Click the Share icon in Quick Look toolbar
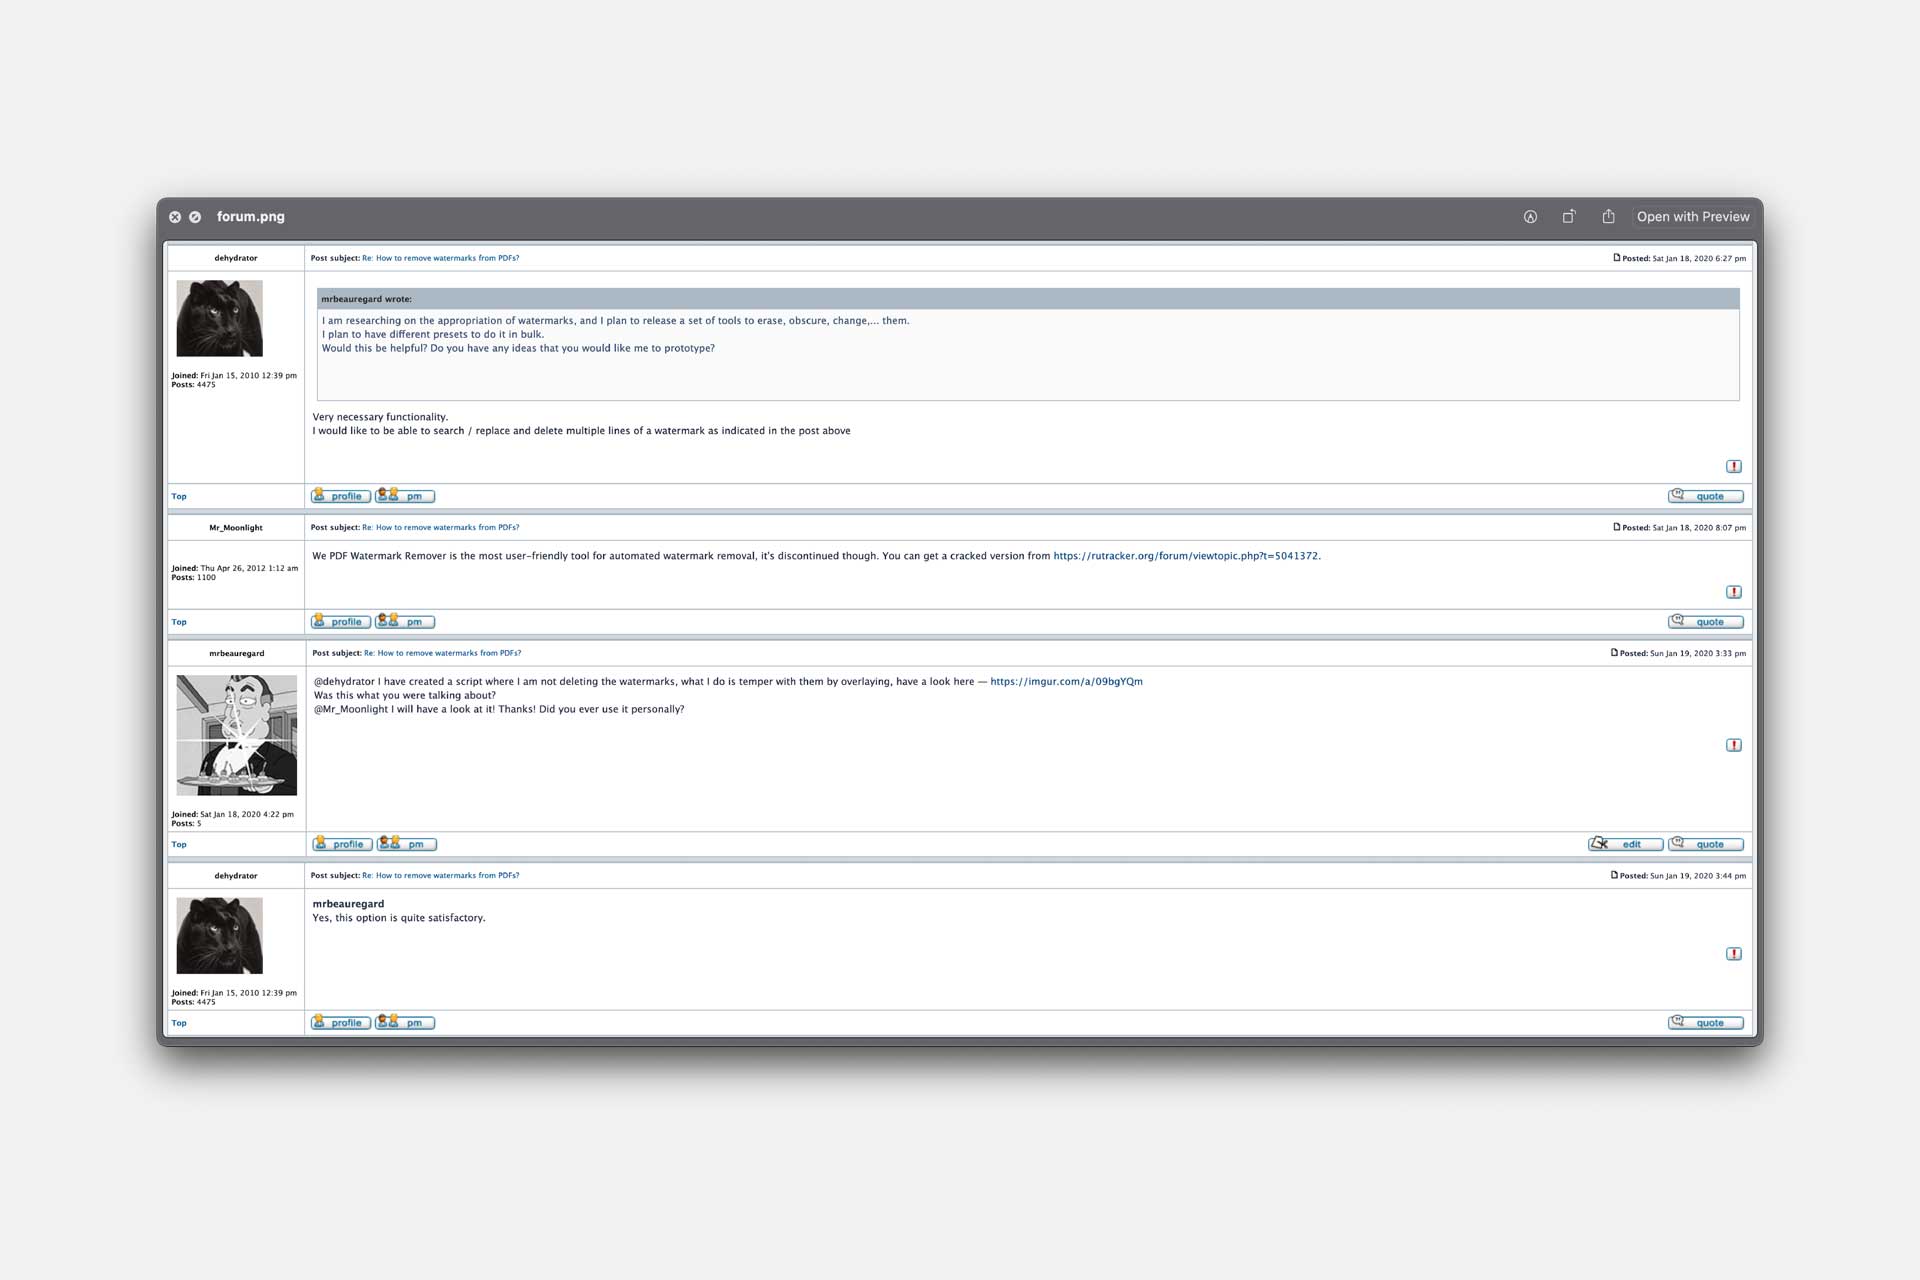1920x1280 pixels. click(x=1608, y=217)
